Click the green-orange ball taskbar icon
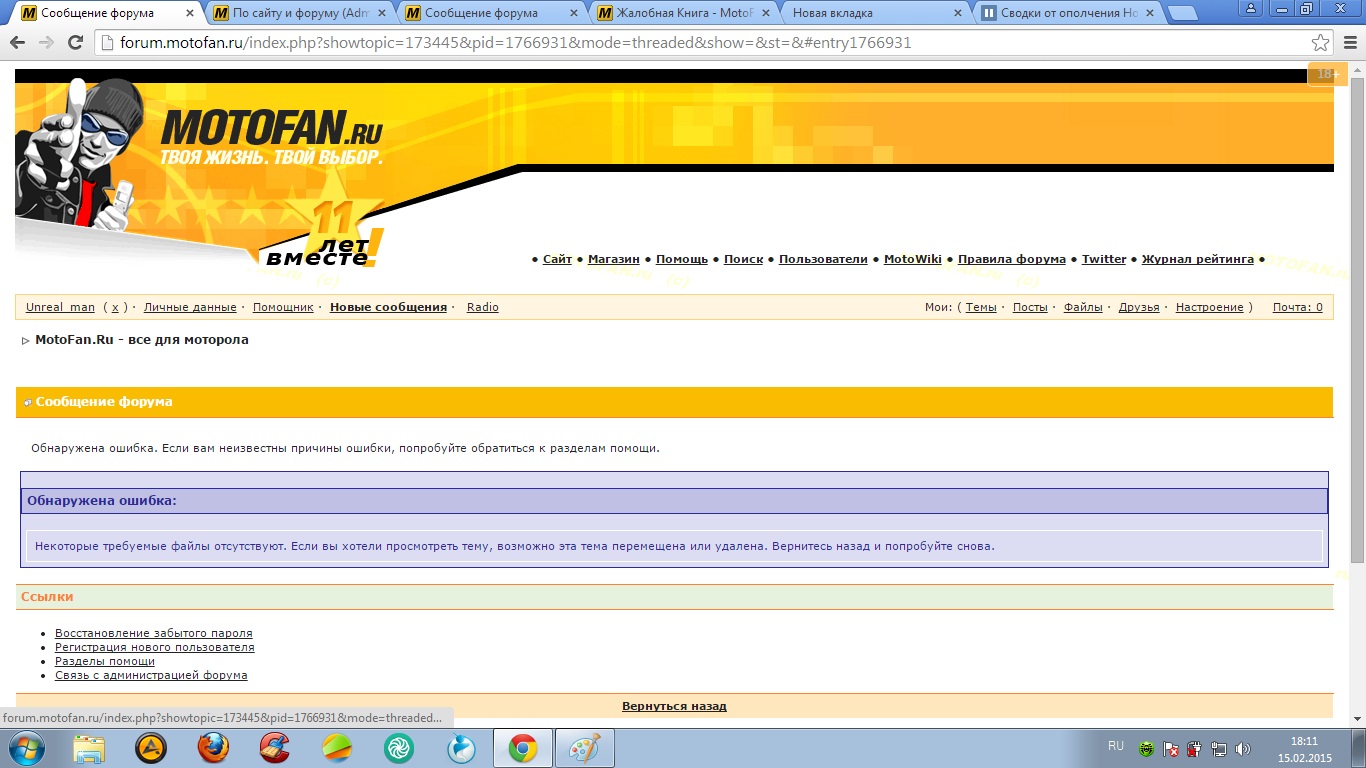Viewport: 1366px width, 768px height. click(337, 748)
